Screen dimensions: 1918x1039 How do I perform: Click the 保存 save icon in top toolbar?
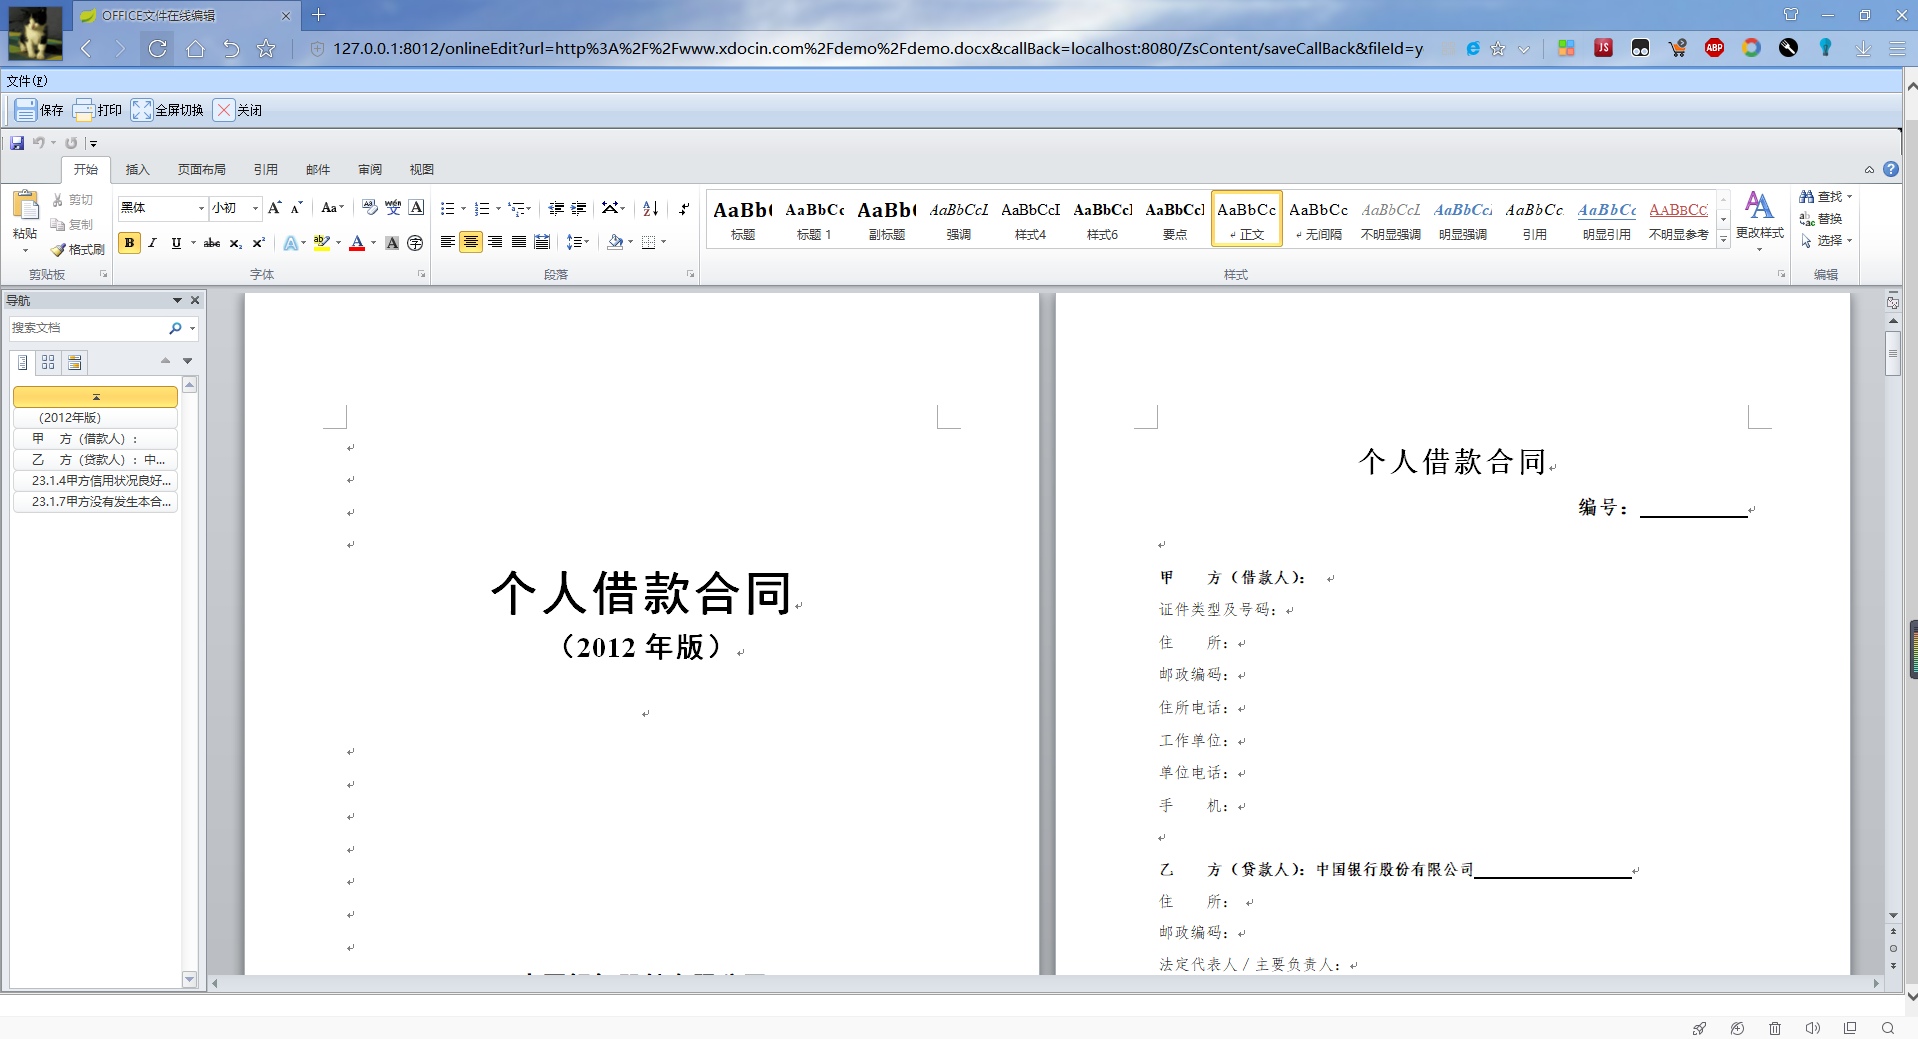click(26, 110)
